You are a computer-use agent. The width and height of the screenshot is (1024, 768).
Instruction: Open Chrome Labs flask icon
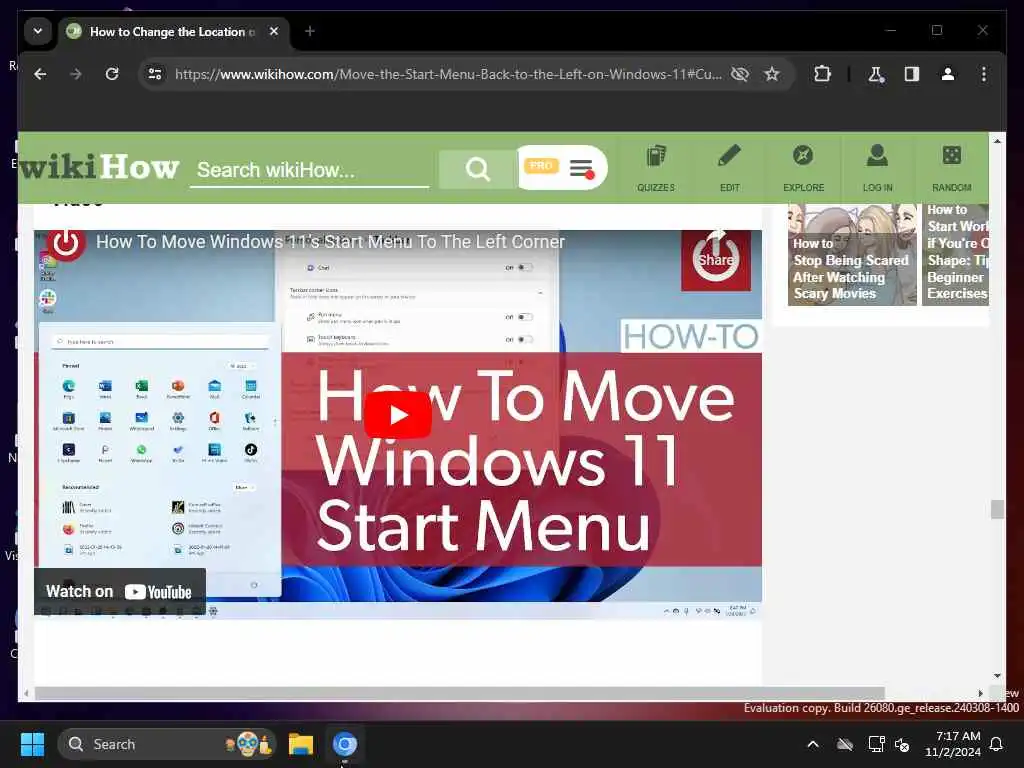click(x=876, y=74)
